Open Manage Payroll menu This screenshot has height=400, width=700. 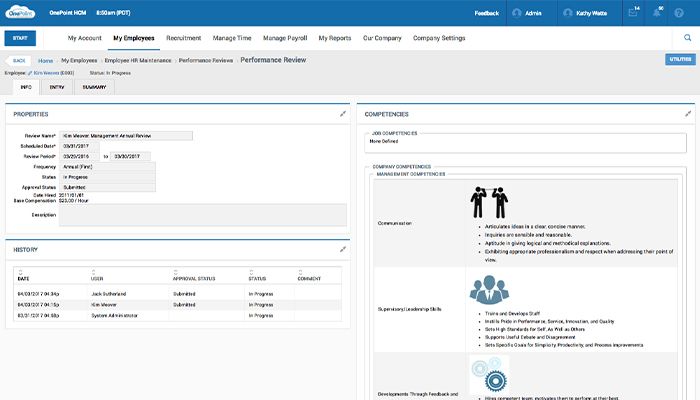(285, 38)
